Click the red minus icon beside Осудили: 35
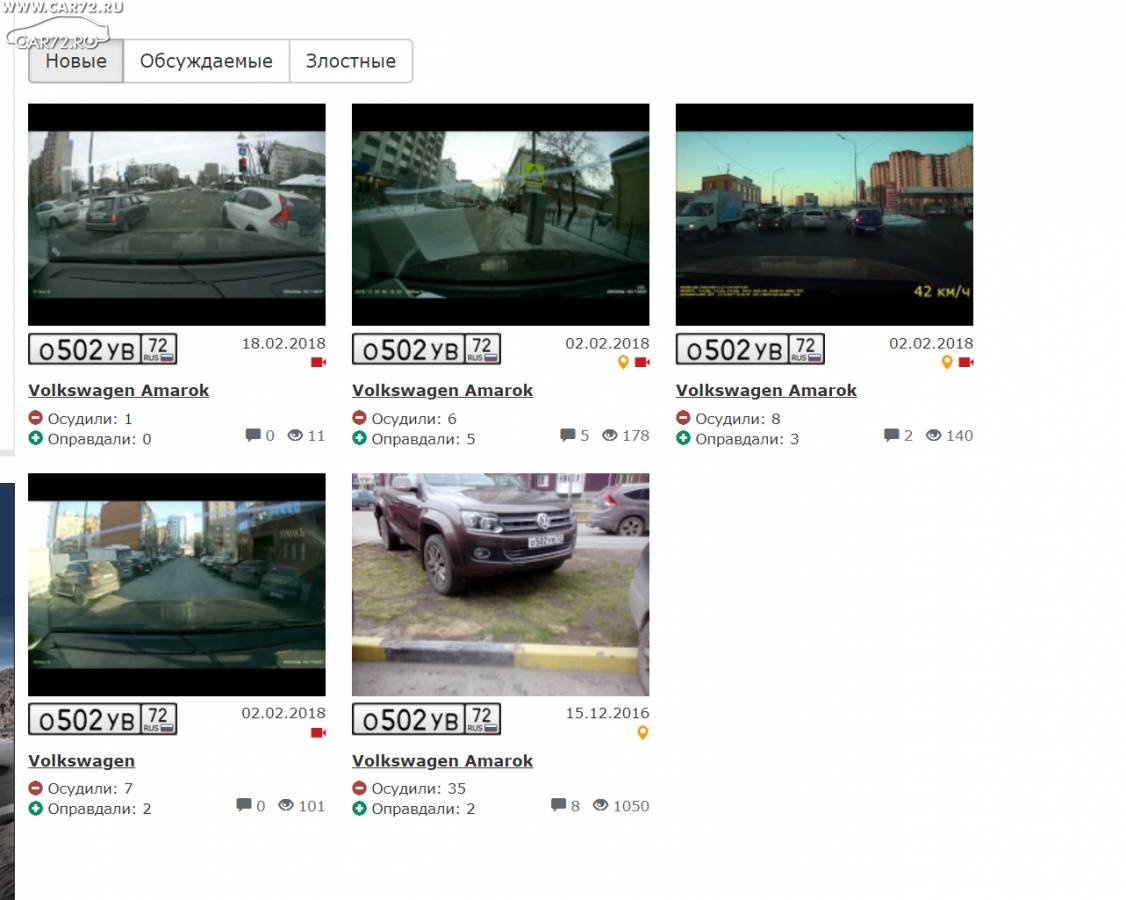Screen dimensions: 1126x900 click(x=359, y=788)
